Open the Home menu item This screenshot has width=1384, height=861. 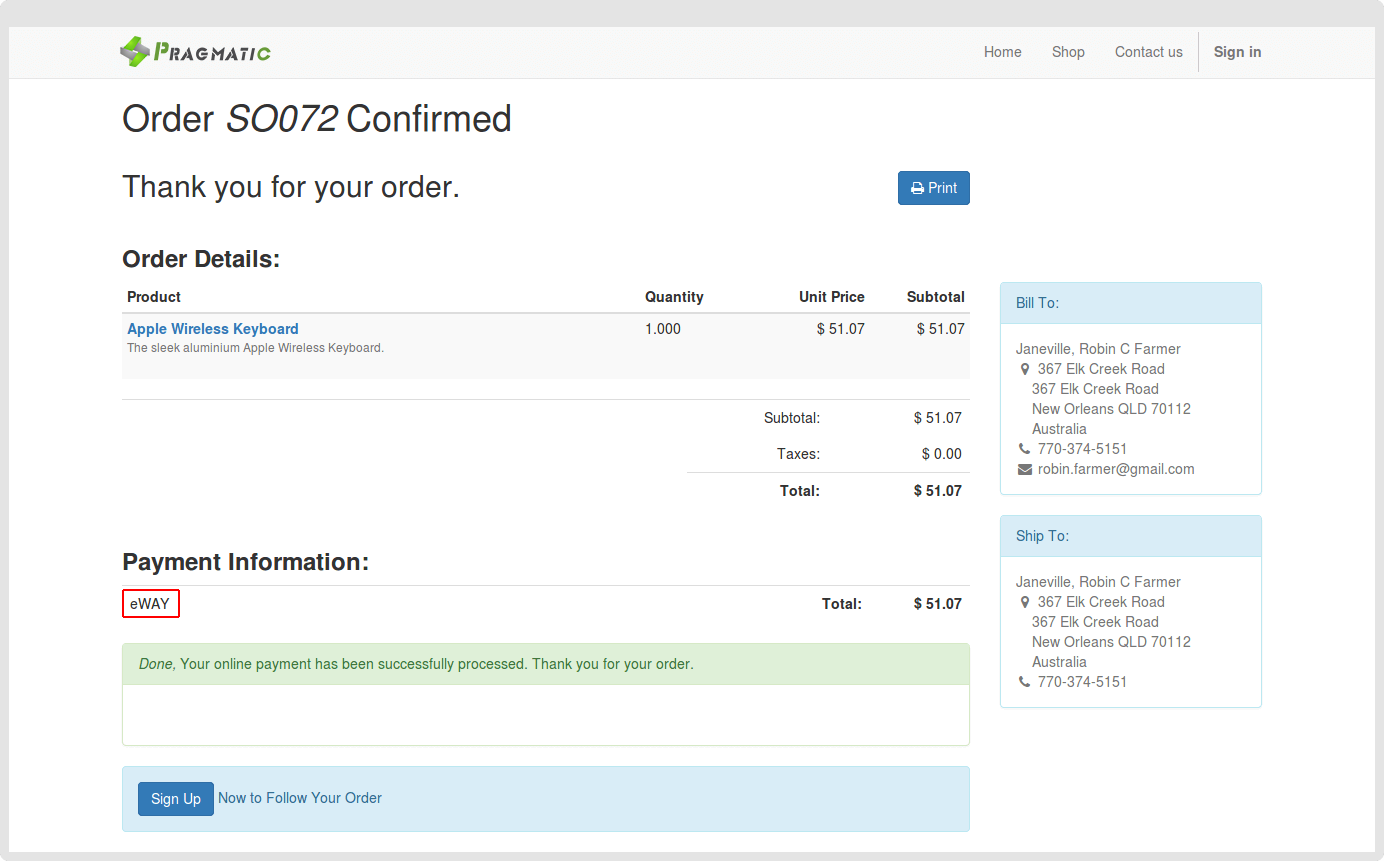(1003, 52)
